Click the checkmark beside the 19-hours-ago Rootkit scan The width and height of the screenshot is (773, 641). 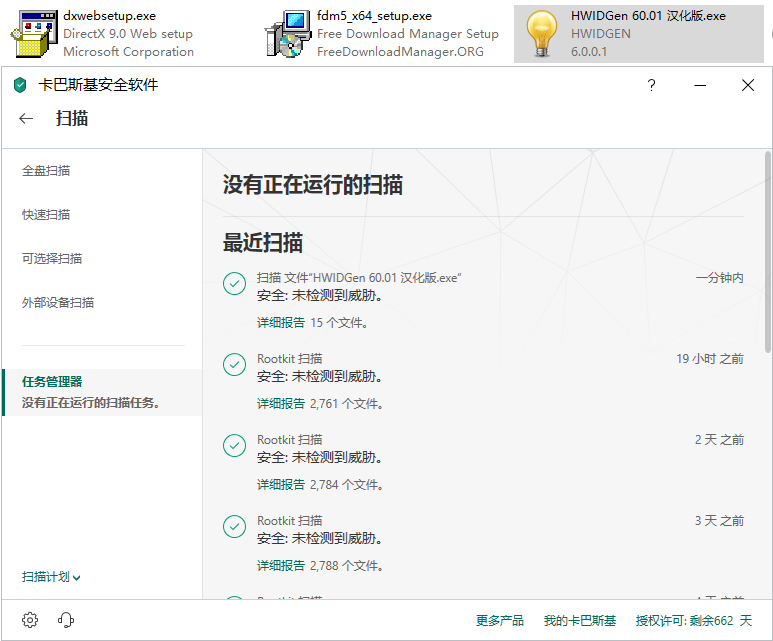pyautogui.click(x=235, y=364)
